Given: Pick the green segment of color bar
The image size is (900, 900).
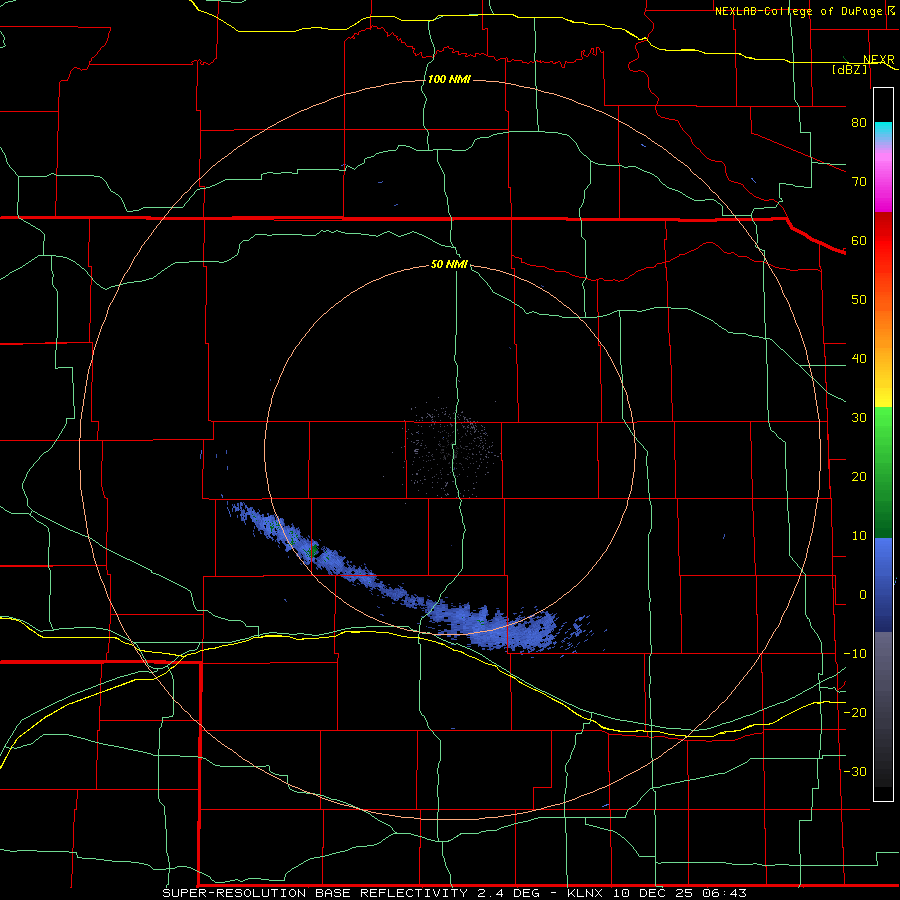Looking at the screenshot, I should (x=883, y=472).
